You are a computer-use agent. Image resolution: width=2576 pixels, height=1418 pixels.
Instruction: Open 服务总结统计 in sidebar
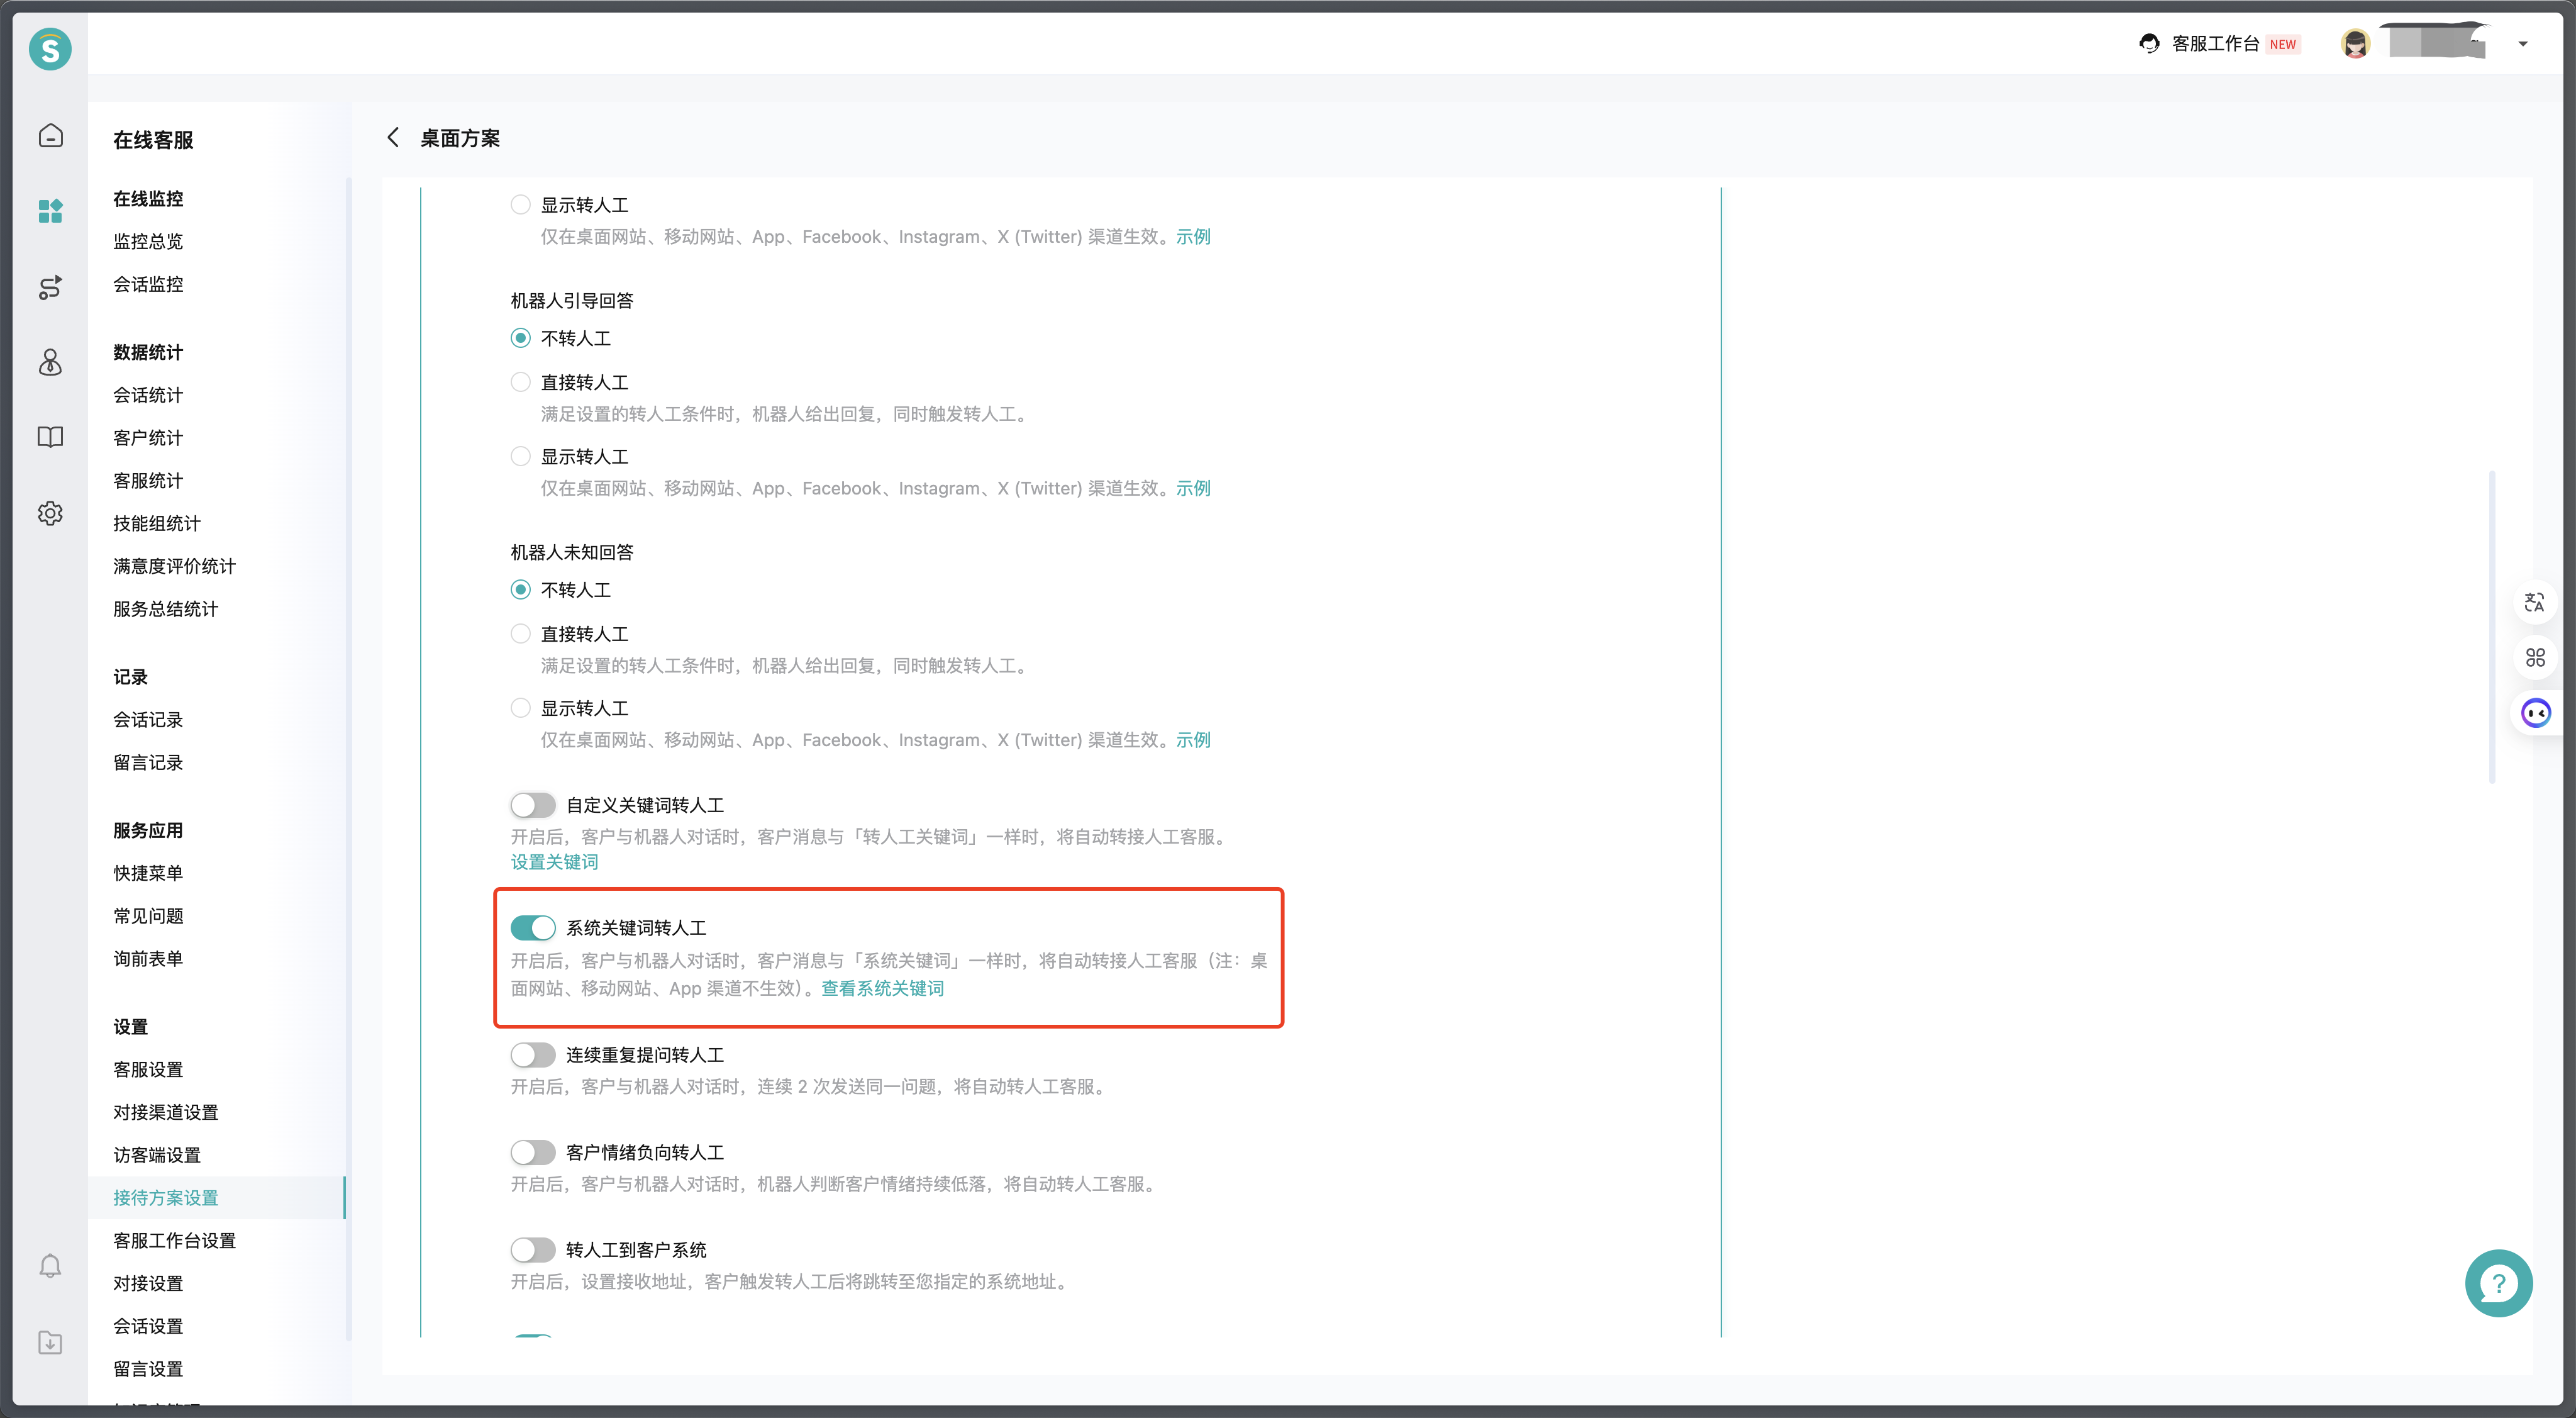click(x=165, y=609)
